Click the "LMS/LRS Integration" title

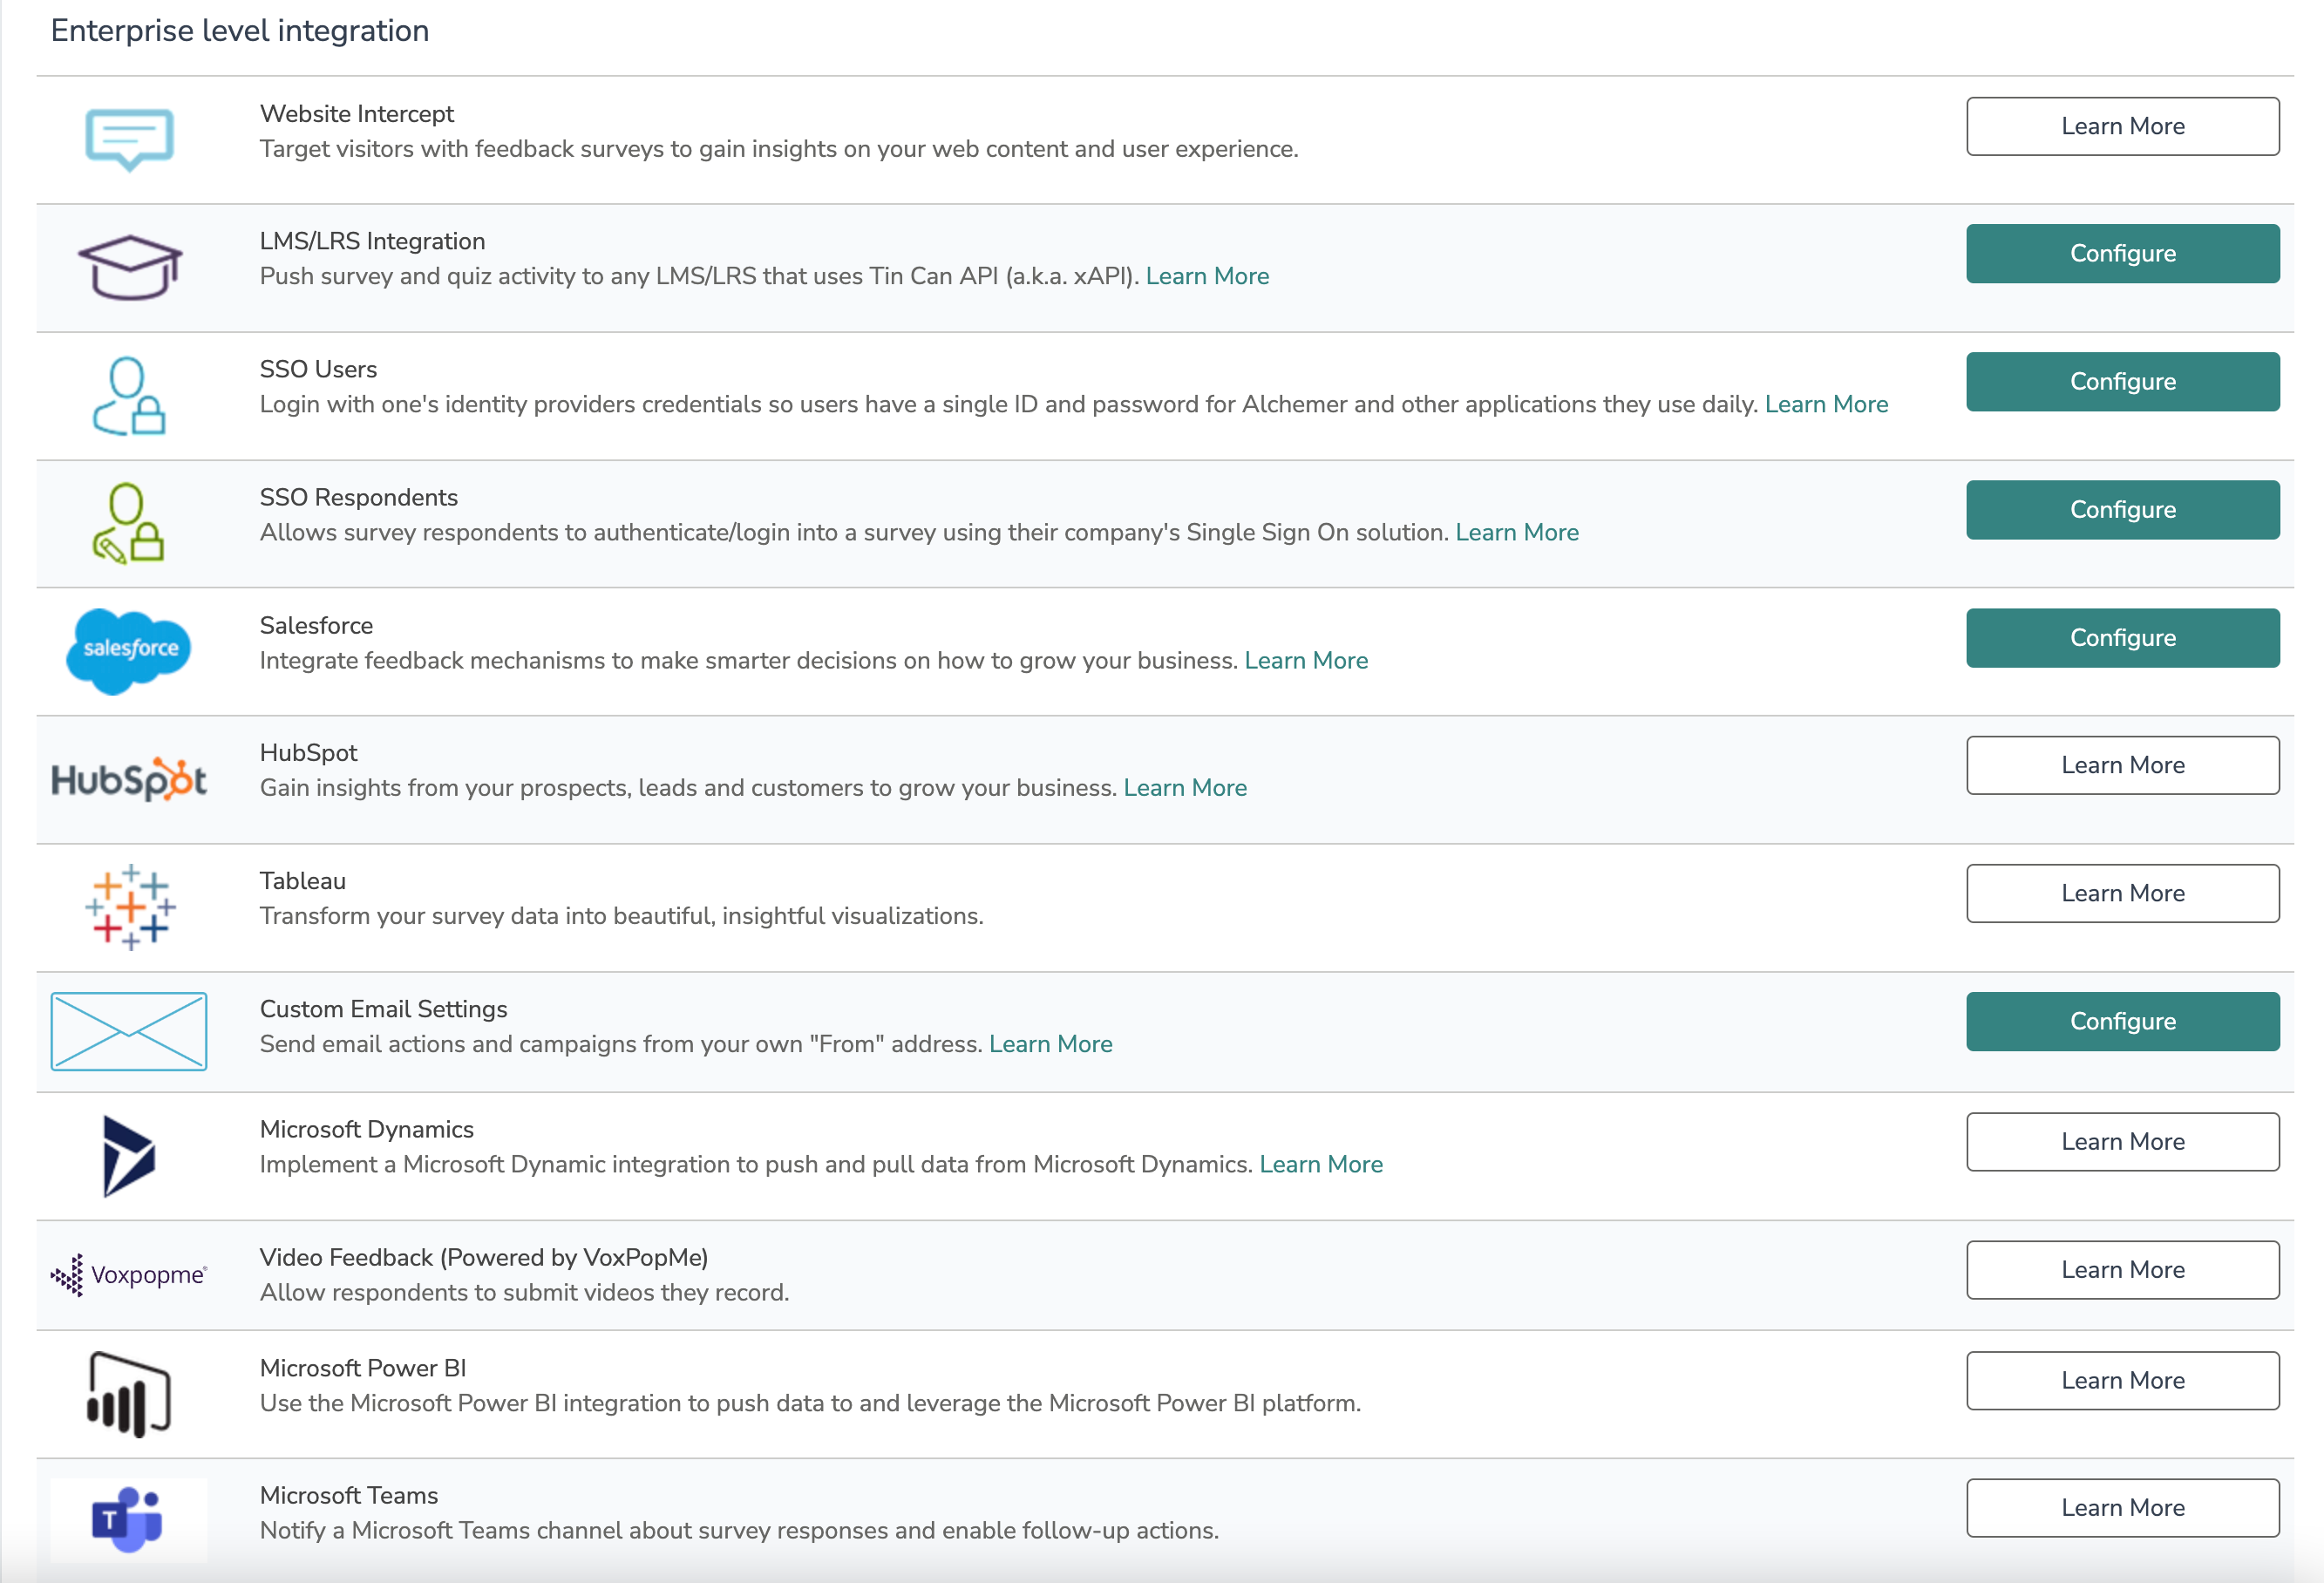(372, 241)
